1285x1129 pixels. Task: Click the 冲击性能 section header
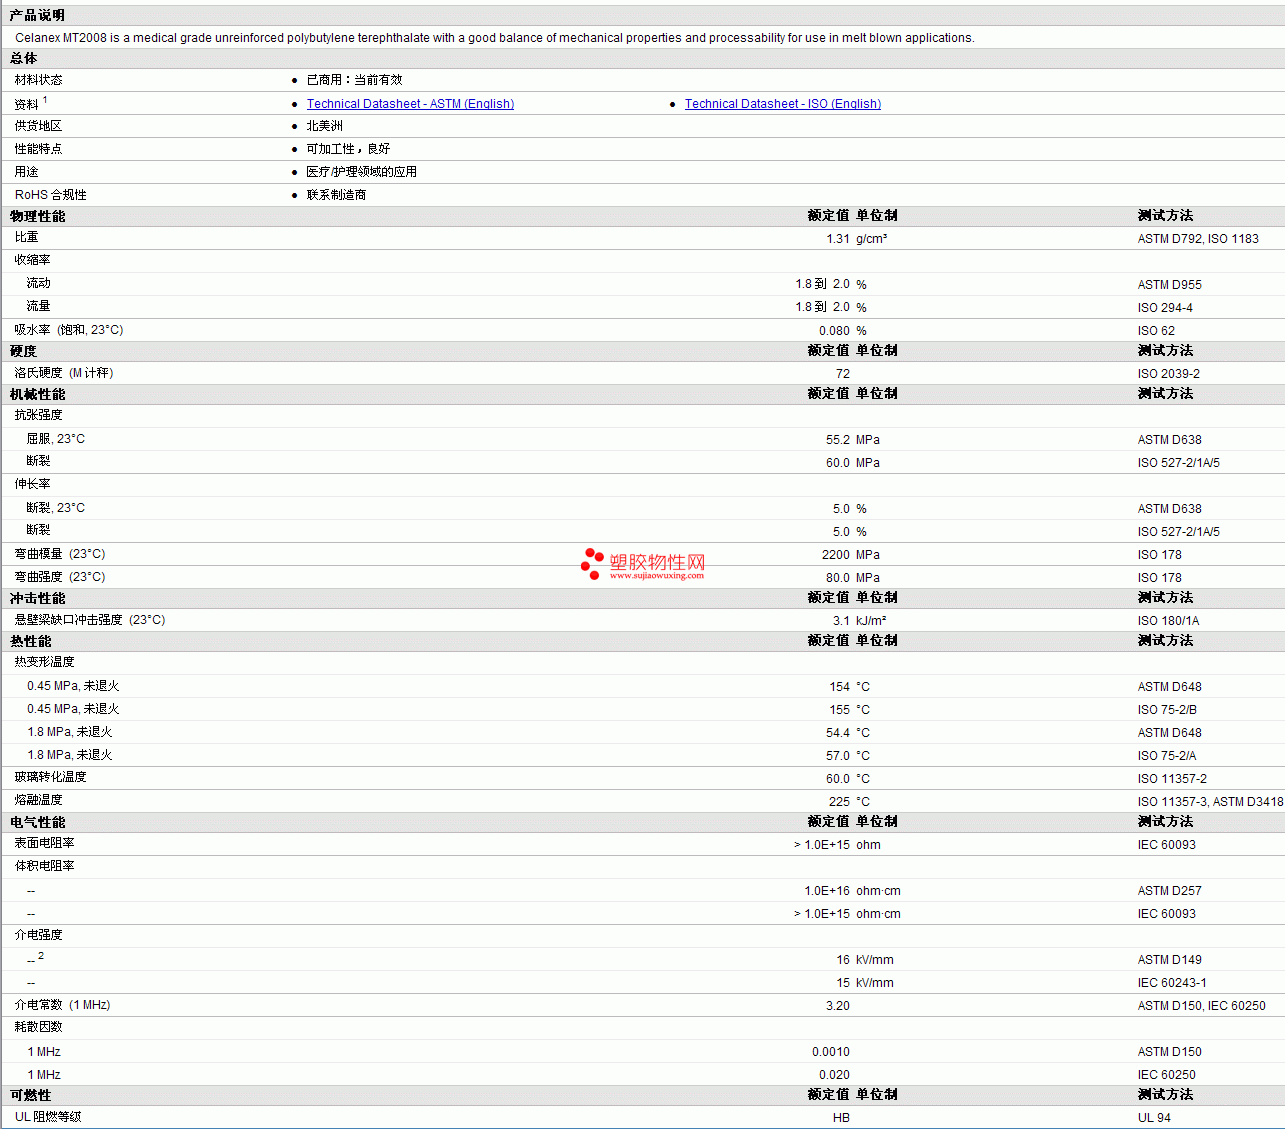coord(38,598)
